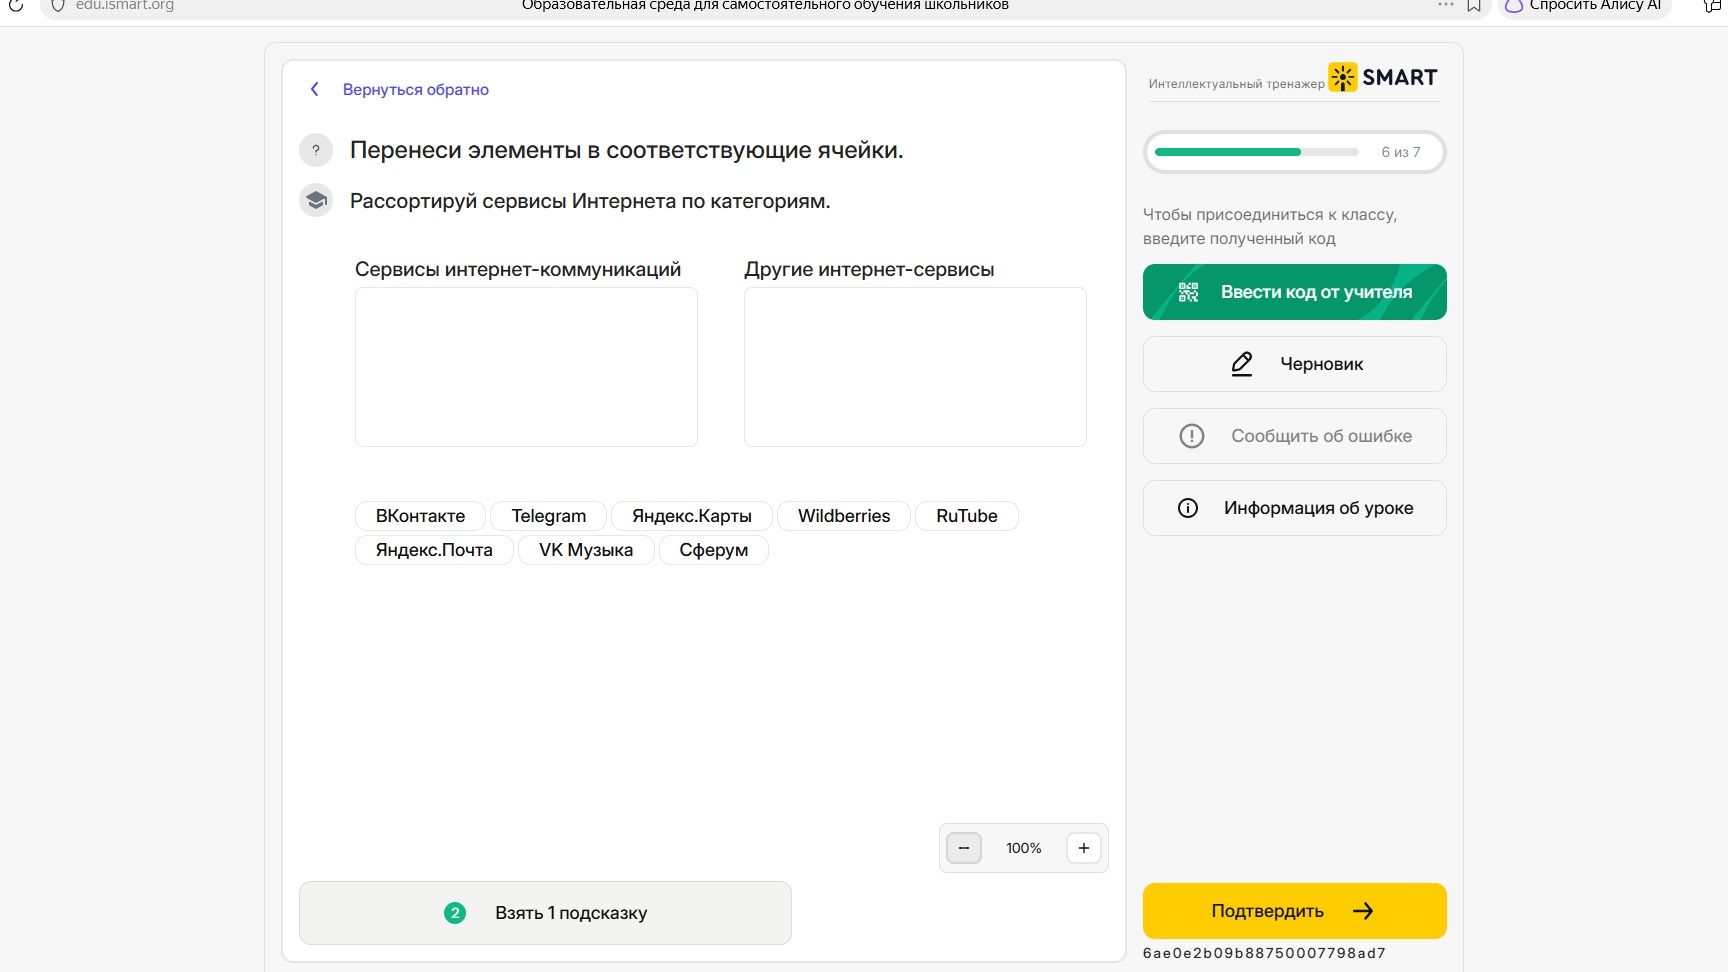The width and height of the screenshot is (1728, 972).
Task: Click Взять 1 подсказку hint button
Action: [x=545, y=912]
